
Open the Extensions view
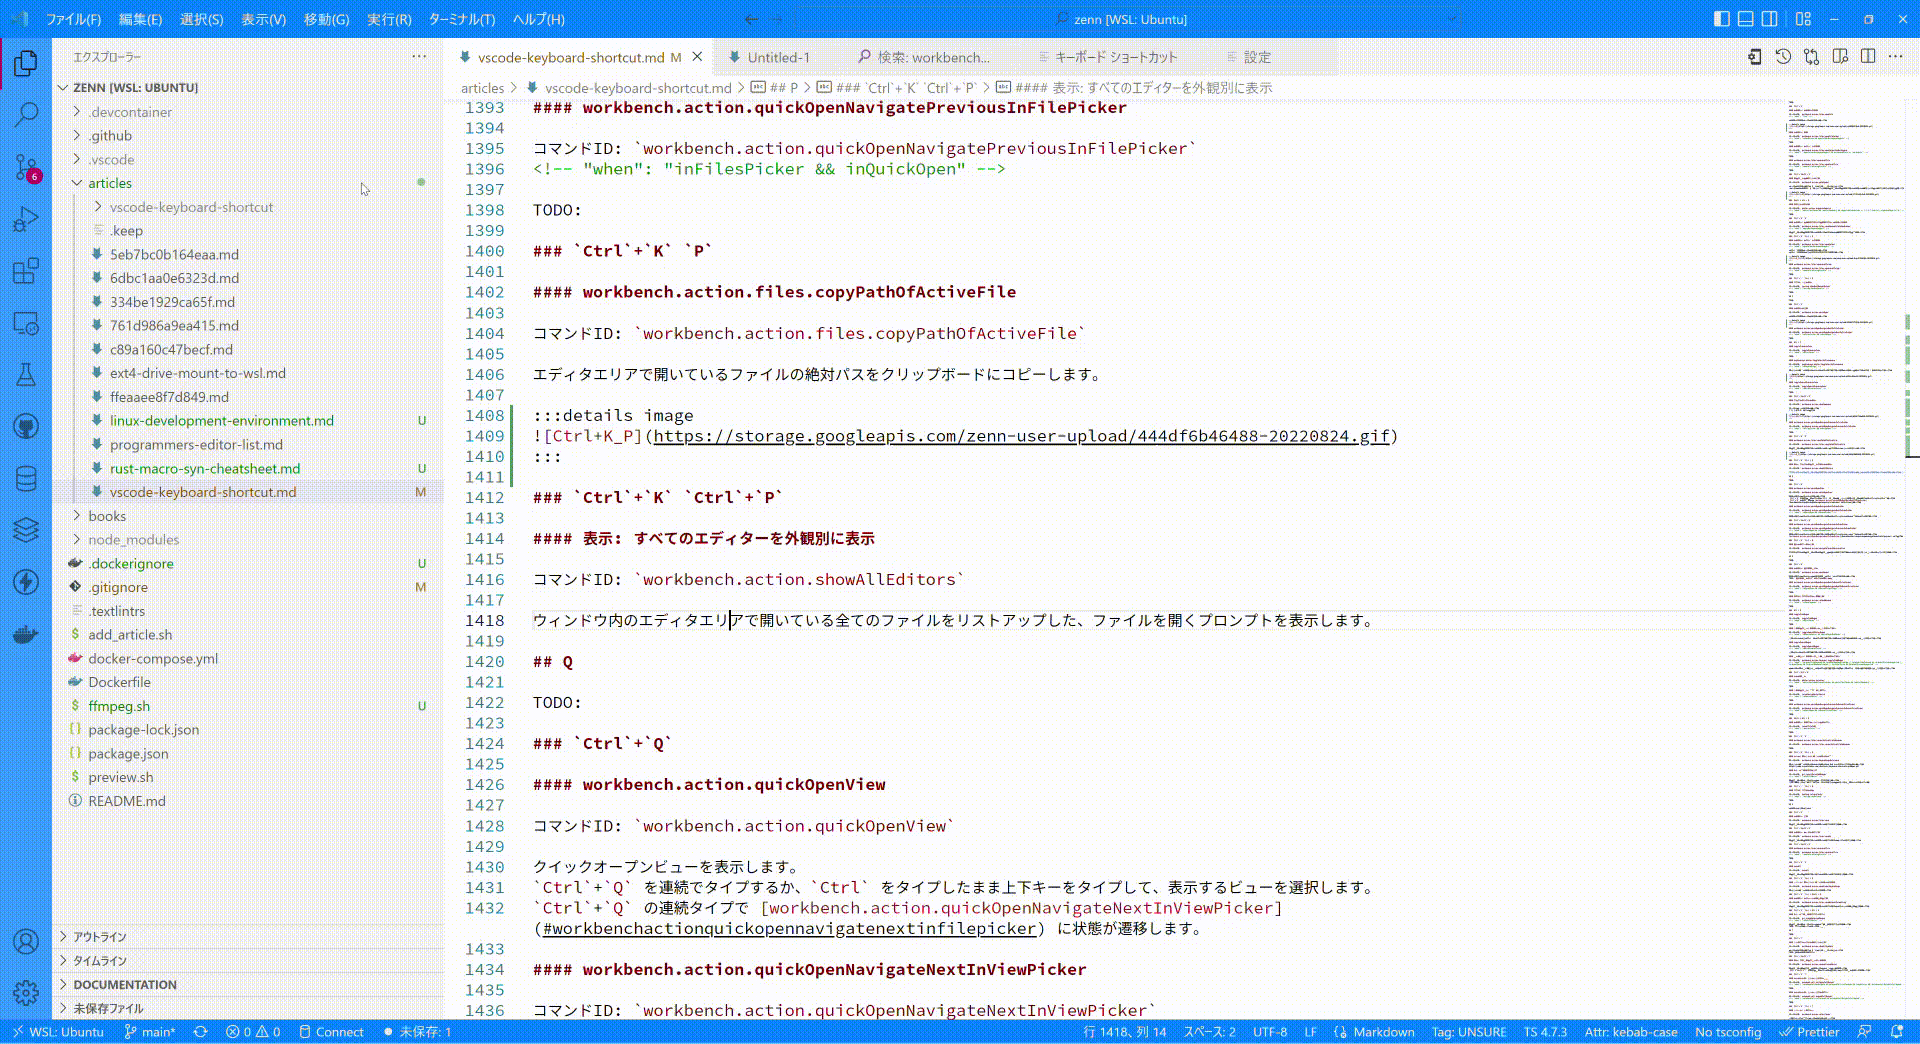[x=26, y=271]
